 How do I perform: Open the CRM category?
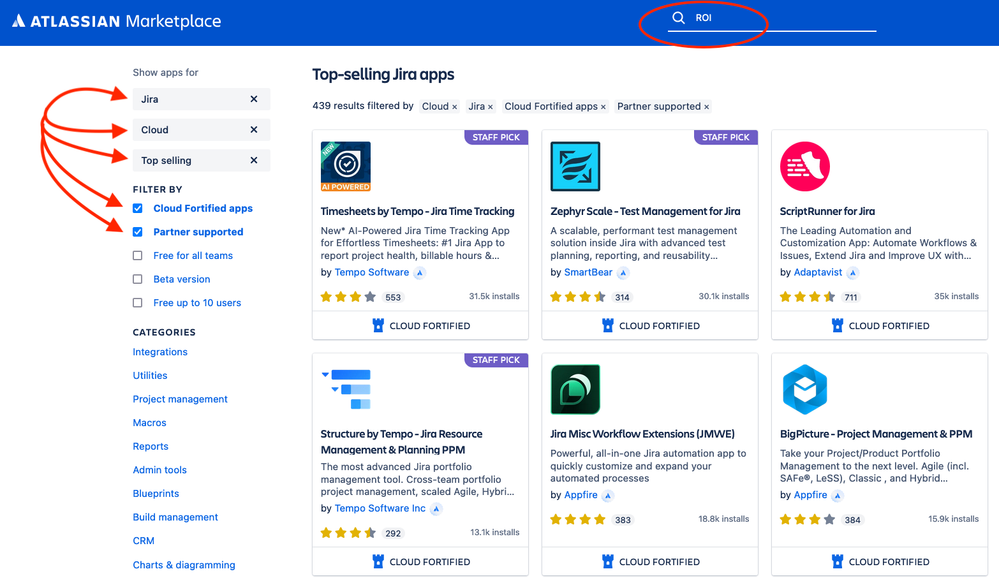click(143, 540)
